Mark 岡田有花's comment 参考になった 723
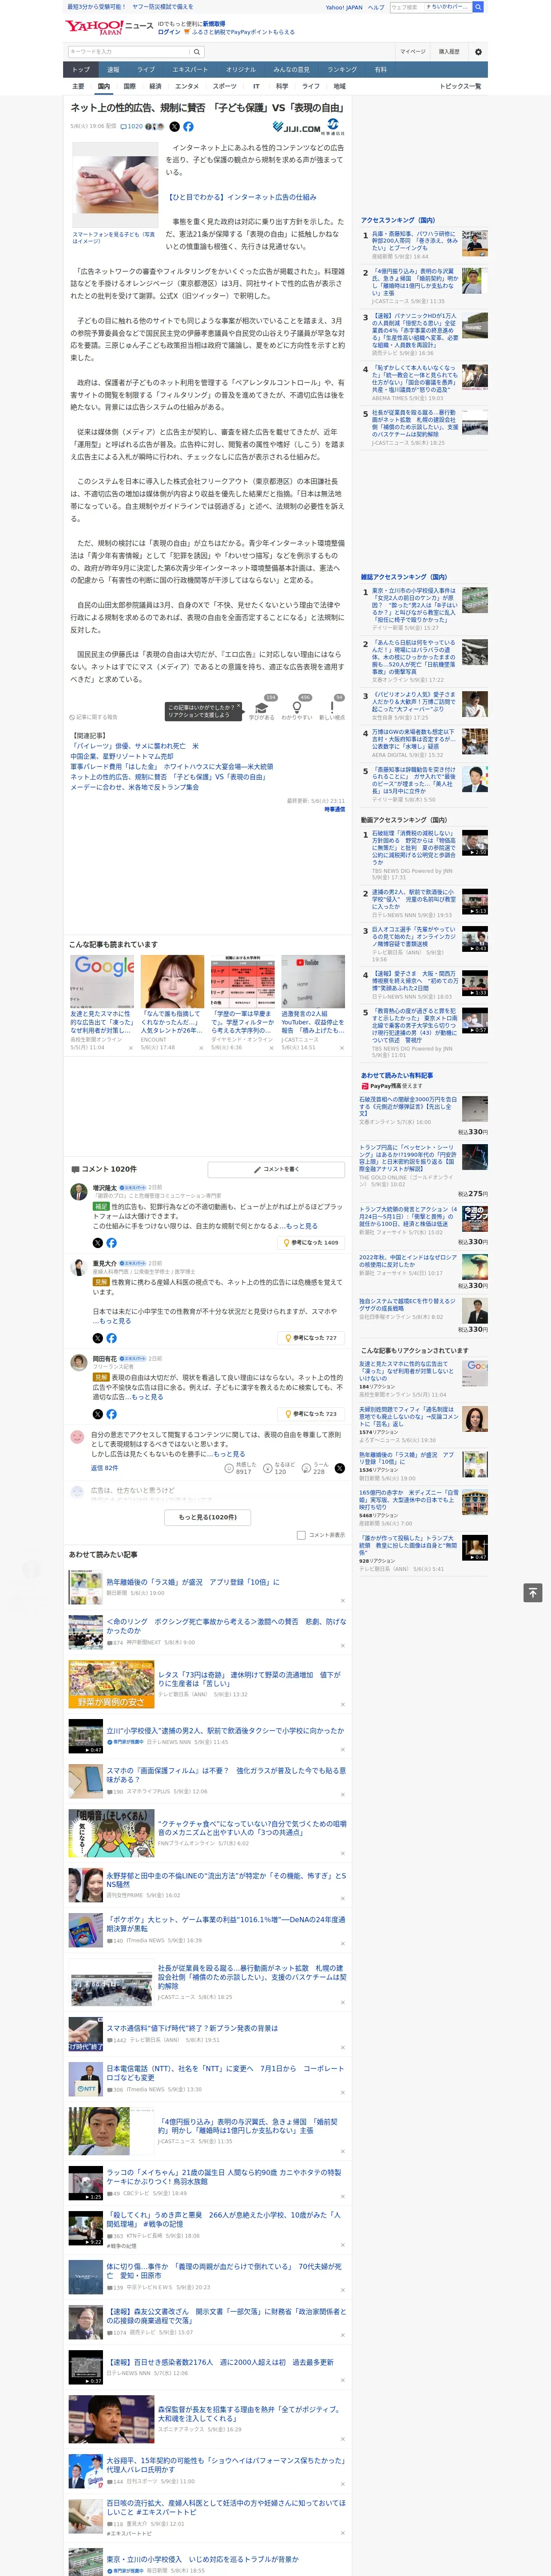 (x=312, y=1414)
